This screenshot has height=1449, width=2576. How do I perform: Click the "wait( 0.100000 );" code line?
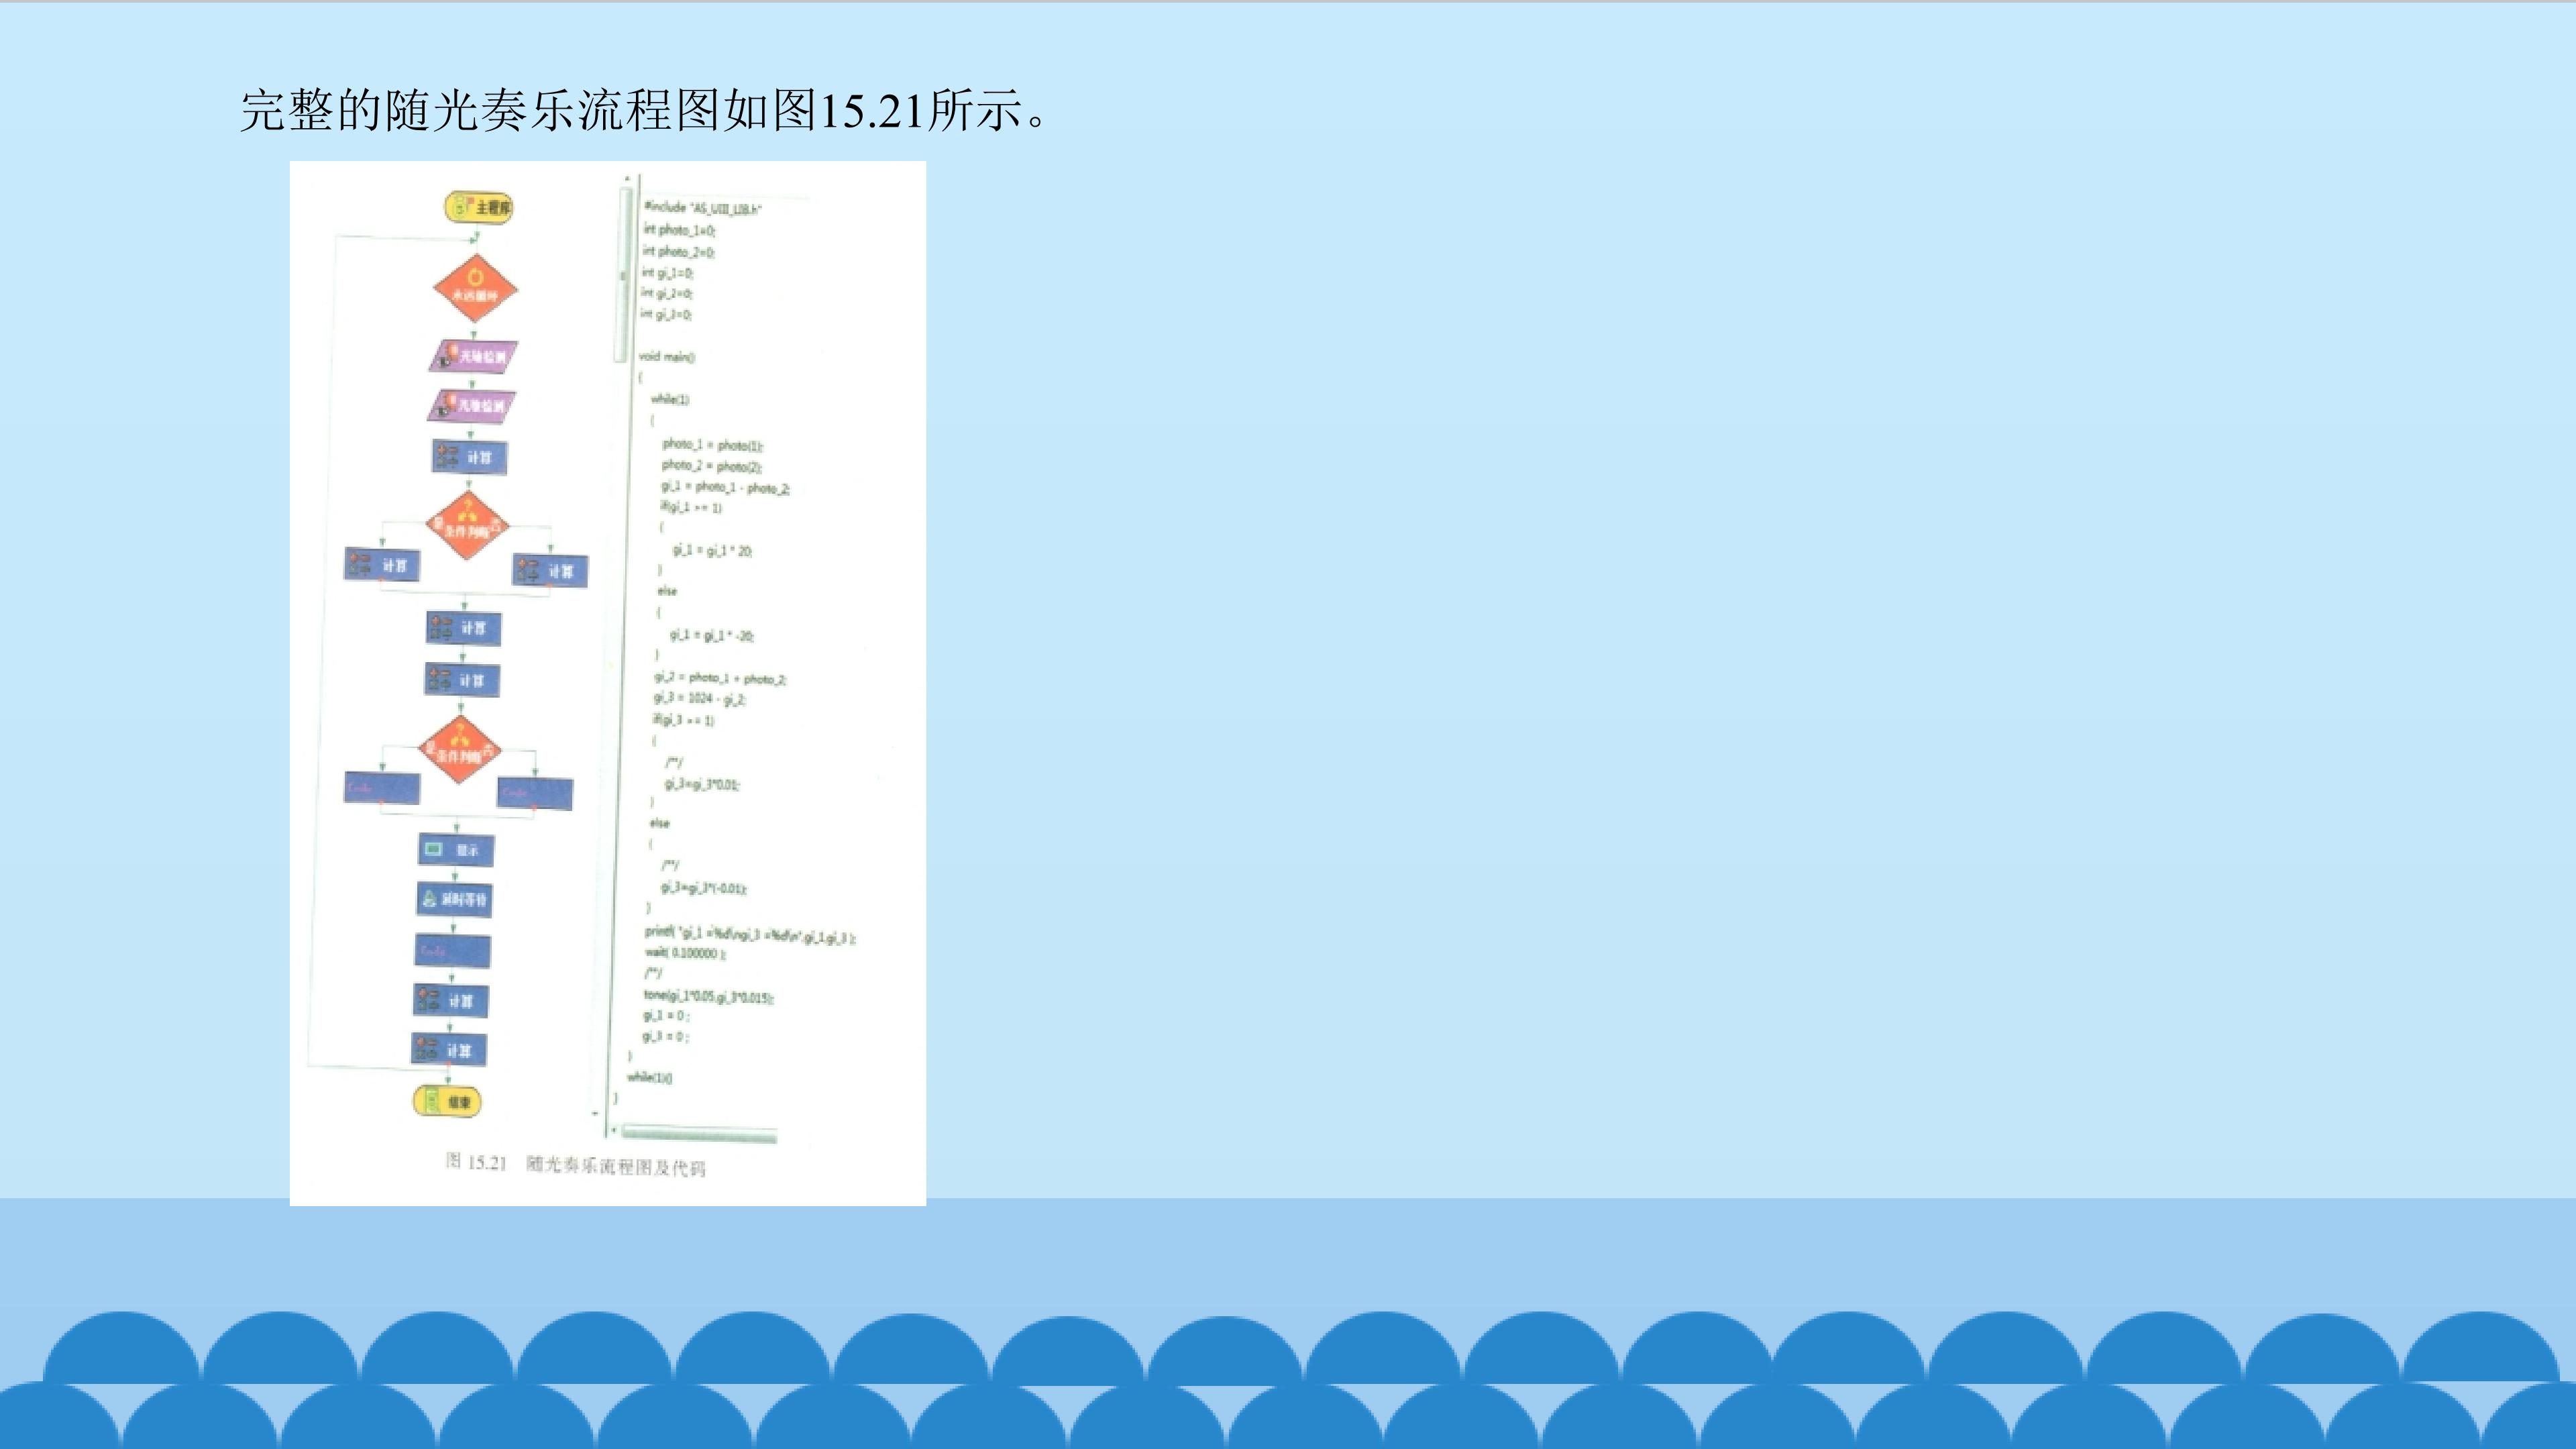pos(685,954)
